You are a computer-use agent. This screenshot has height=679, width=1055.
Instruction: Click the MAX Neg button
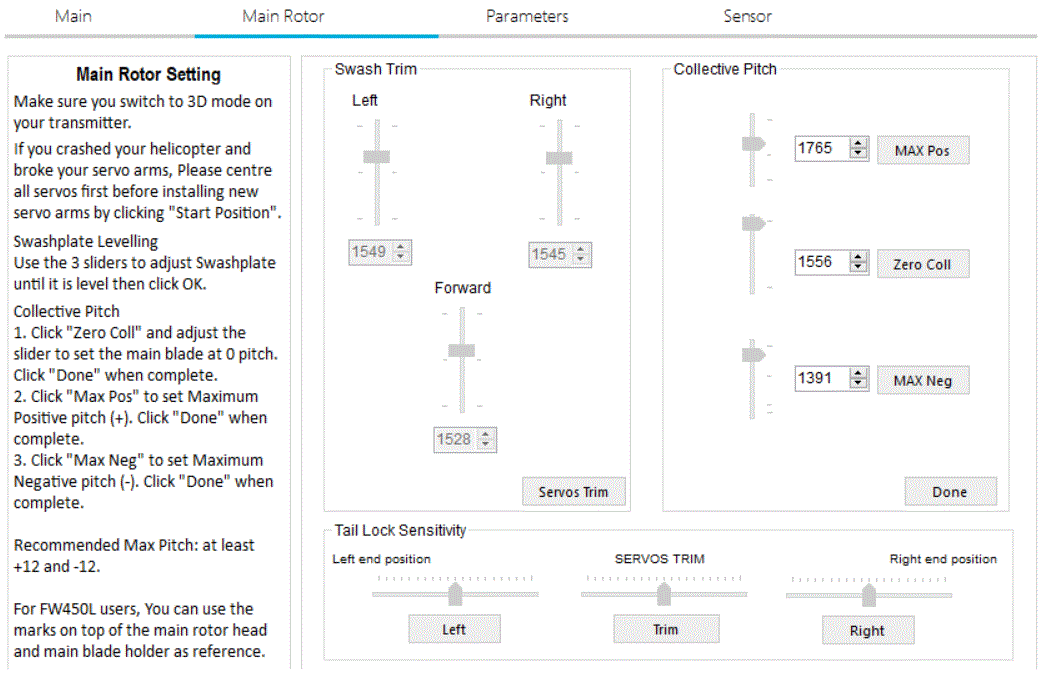(922, 381)
